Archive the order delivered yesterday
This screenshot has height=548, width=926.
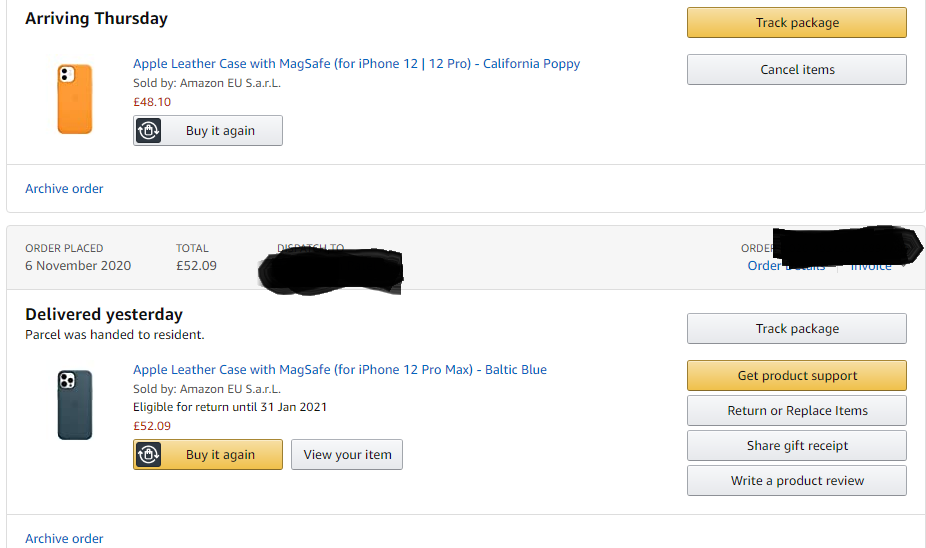pos(64,539)
